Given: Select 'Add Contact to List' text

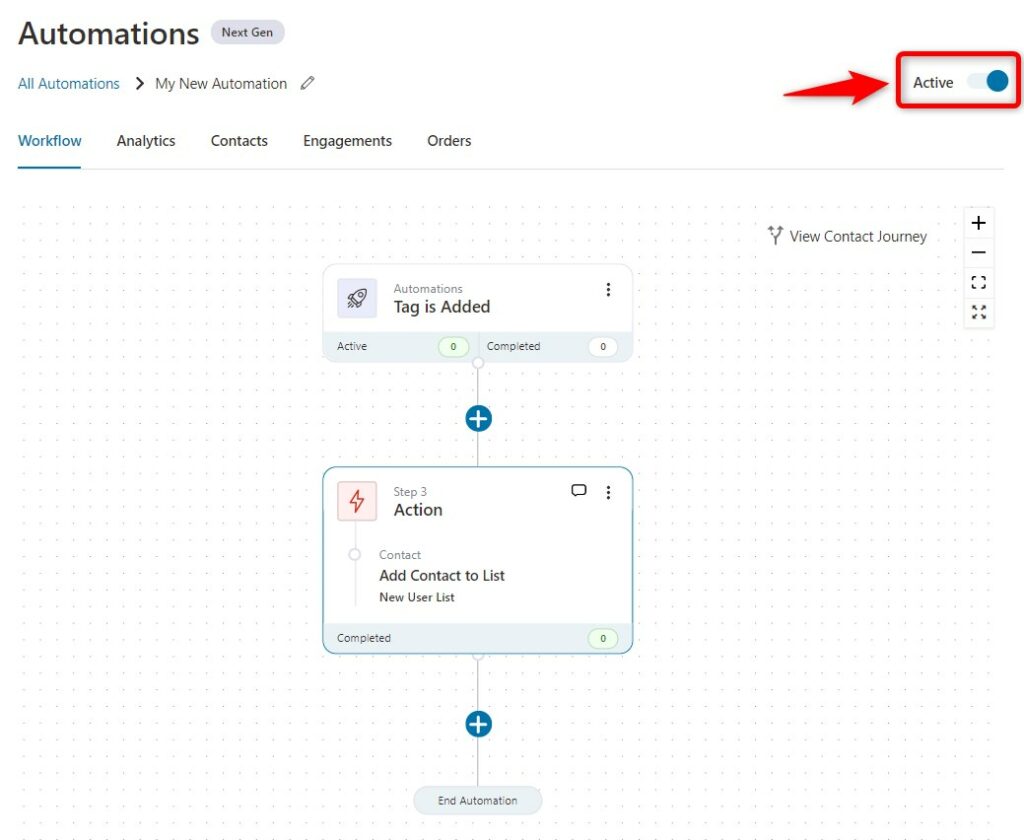Looking at the screenshot, I should pyautogui.click(x=442, y=575).
